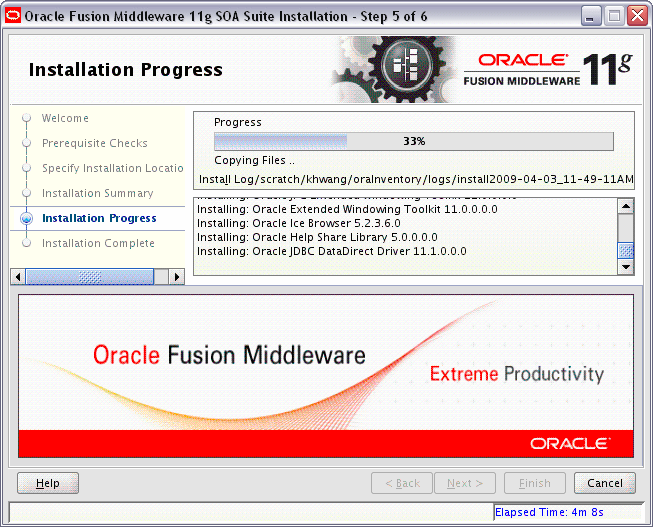The width and height of the screenshot is (653, 527).
Task: Click the Oracle icon in the title bar
Action: pos(13,16)
